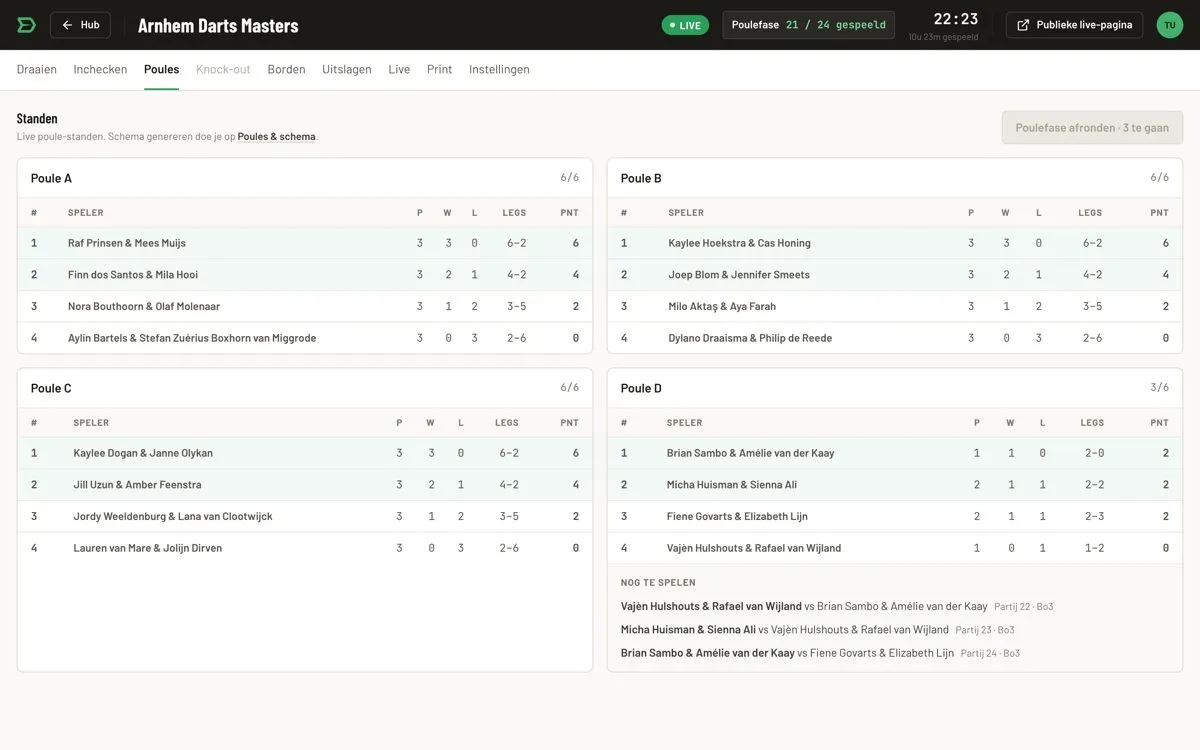Click the Poule C heading
The width and height of the screenshot is (1200, 750).
click(51, 388)
